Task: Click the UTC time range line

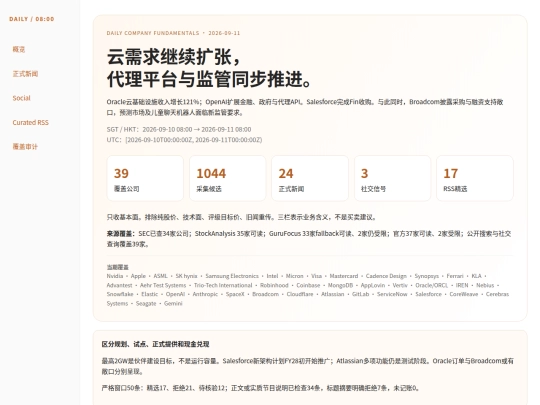Action: (184, 140)
